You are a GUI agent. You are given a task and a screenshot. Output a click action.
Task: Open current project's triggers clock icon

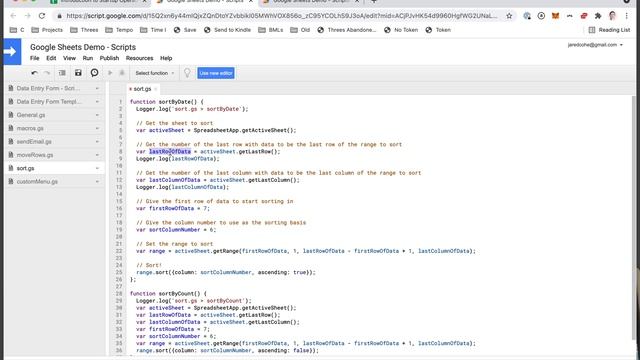coord(94,73)
